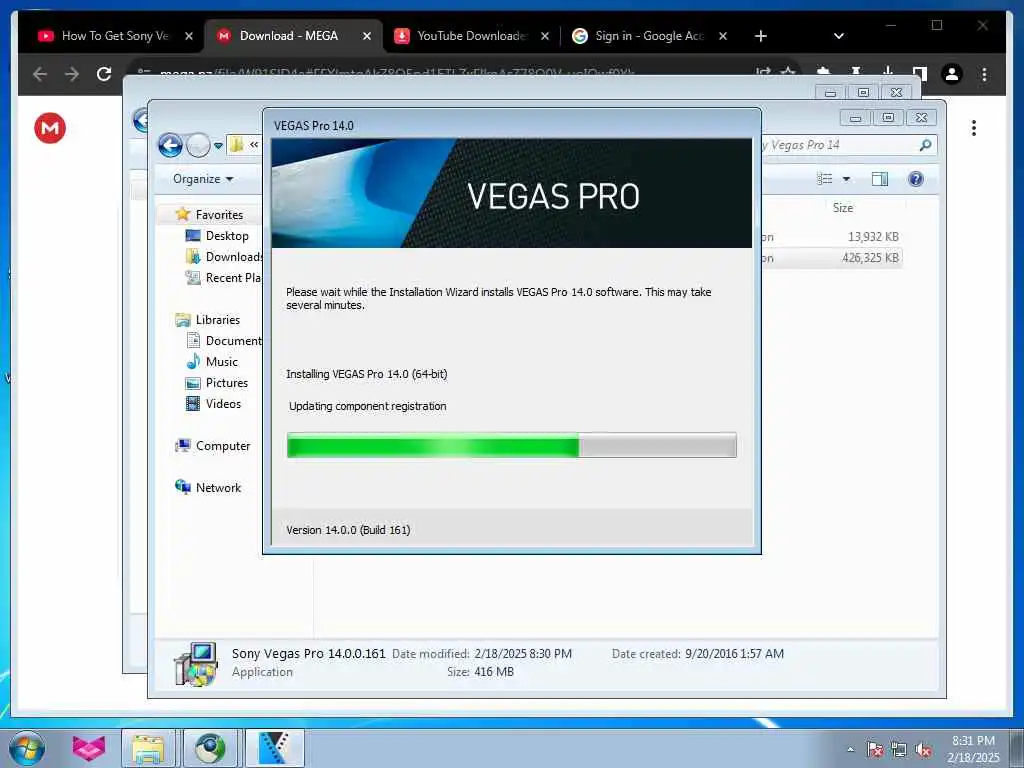Open the browser profile avatar
The height and width of the screenshot is (768, 1024).
click(x=952, y=74)
